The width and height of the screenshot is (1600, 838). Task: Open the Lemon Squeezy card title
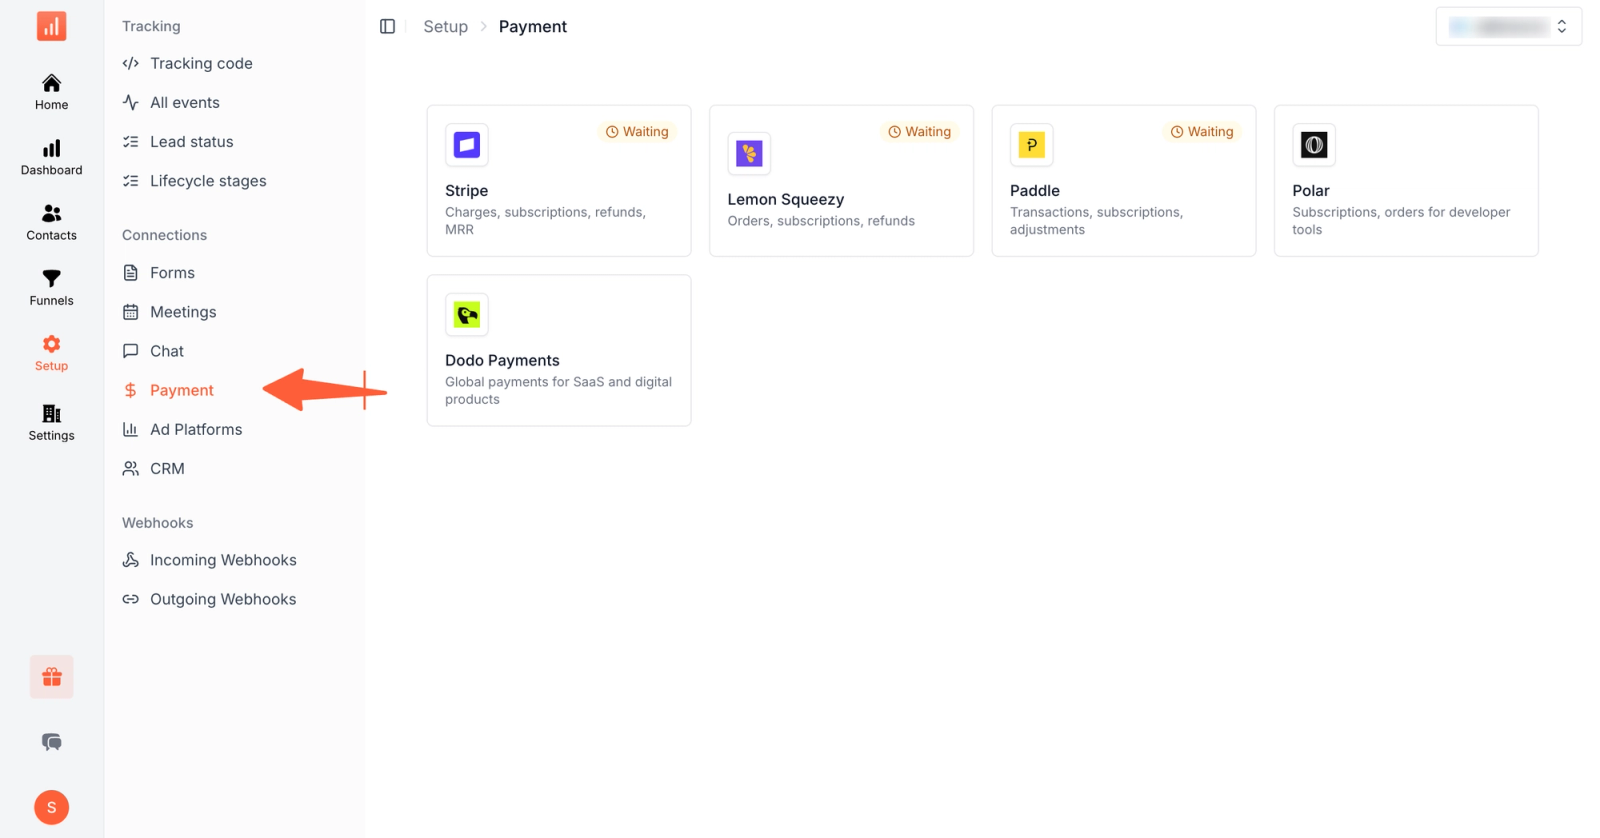(786, 199)
